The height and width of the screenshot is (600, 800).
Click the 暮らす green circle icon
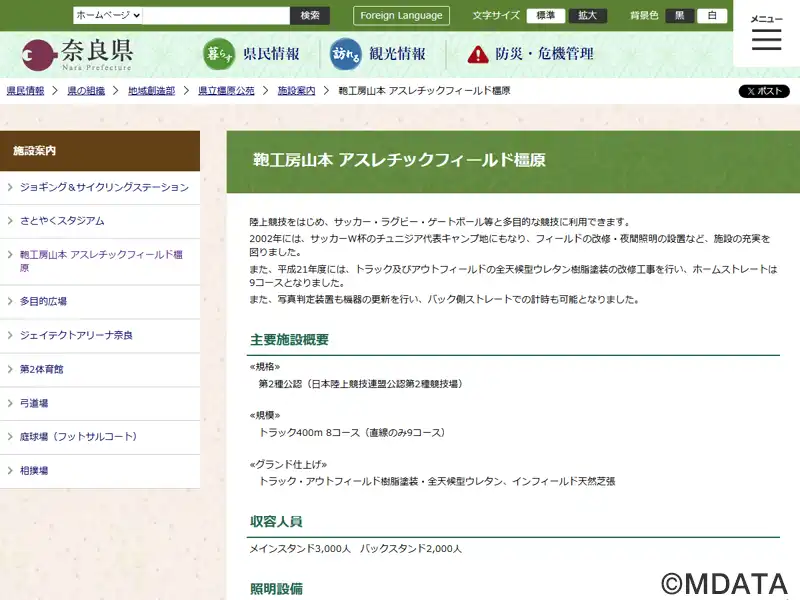click(x=219, y=54)
